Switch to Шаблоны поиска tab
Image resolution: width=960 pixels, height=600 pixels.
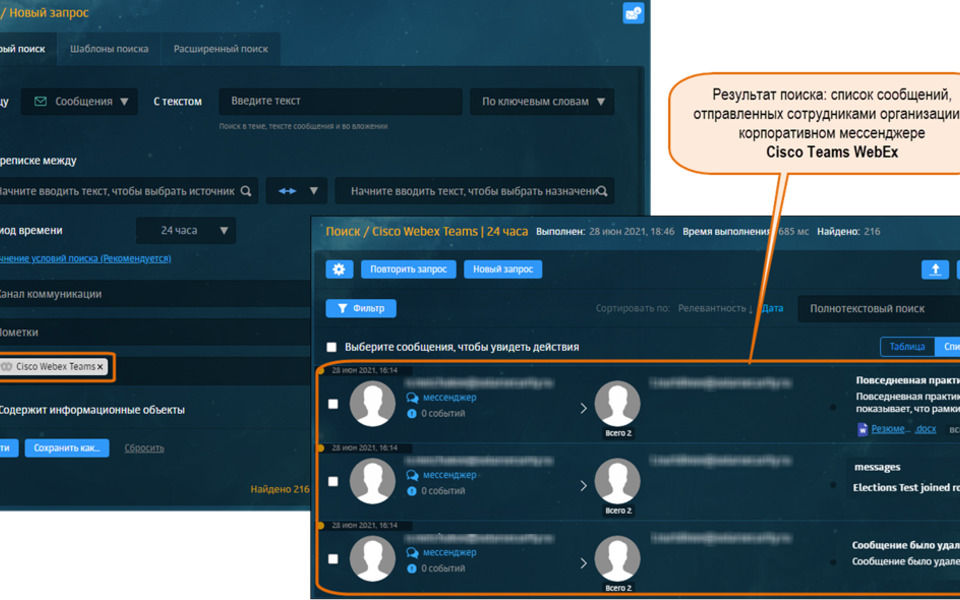(109, 49)
